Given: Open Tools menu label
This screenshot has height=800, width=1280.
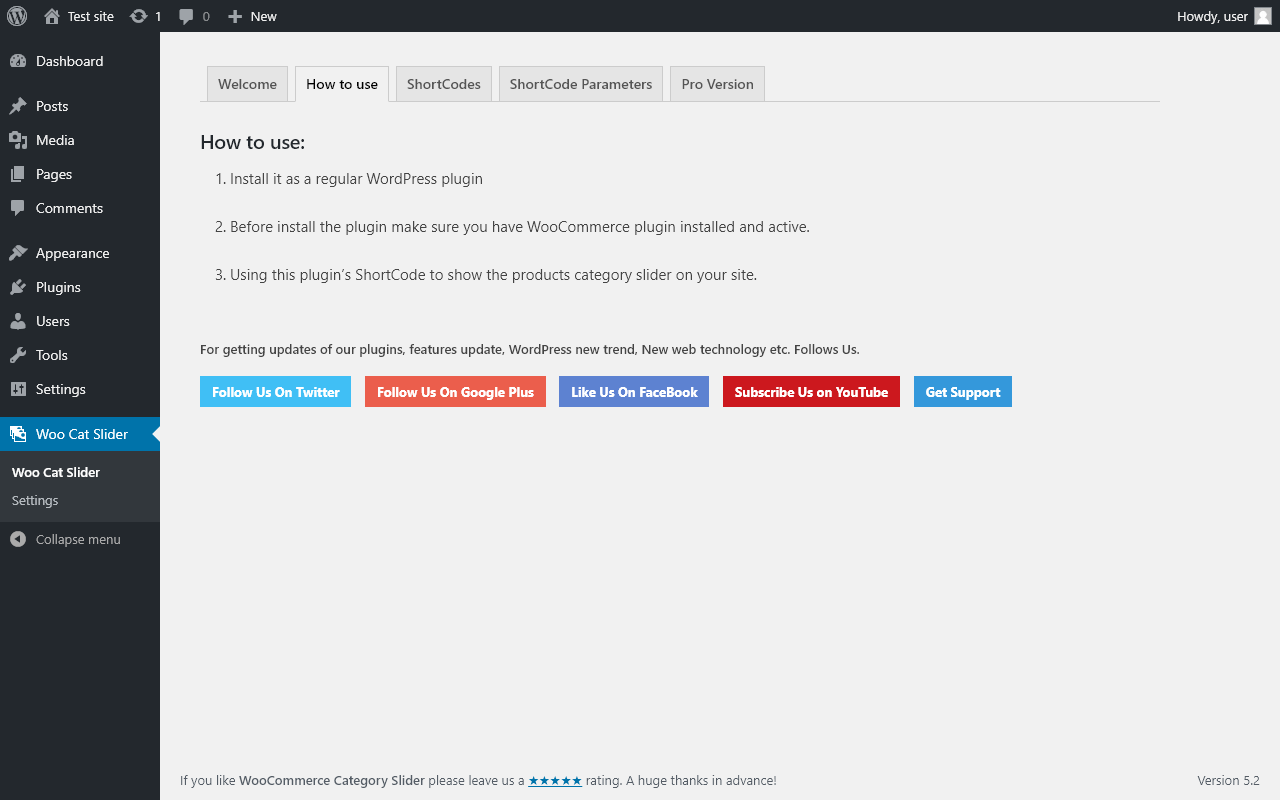Looking at the screenshot, I should 52,355.
